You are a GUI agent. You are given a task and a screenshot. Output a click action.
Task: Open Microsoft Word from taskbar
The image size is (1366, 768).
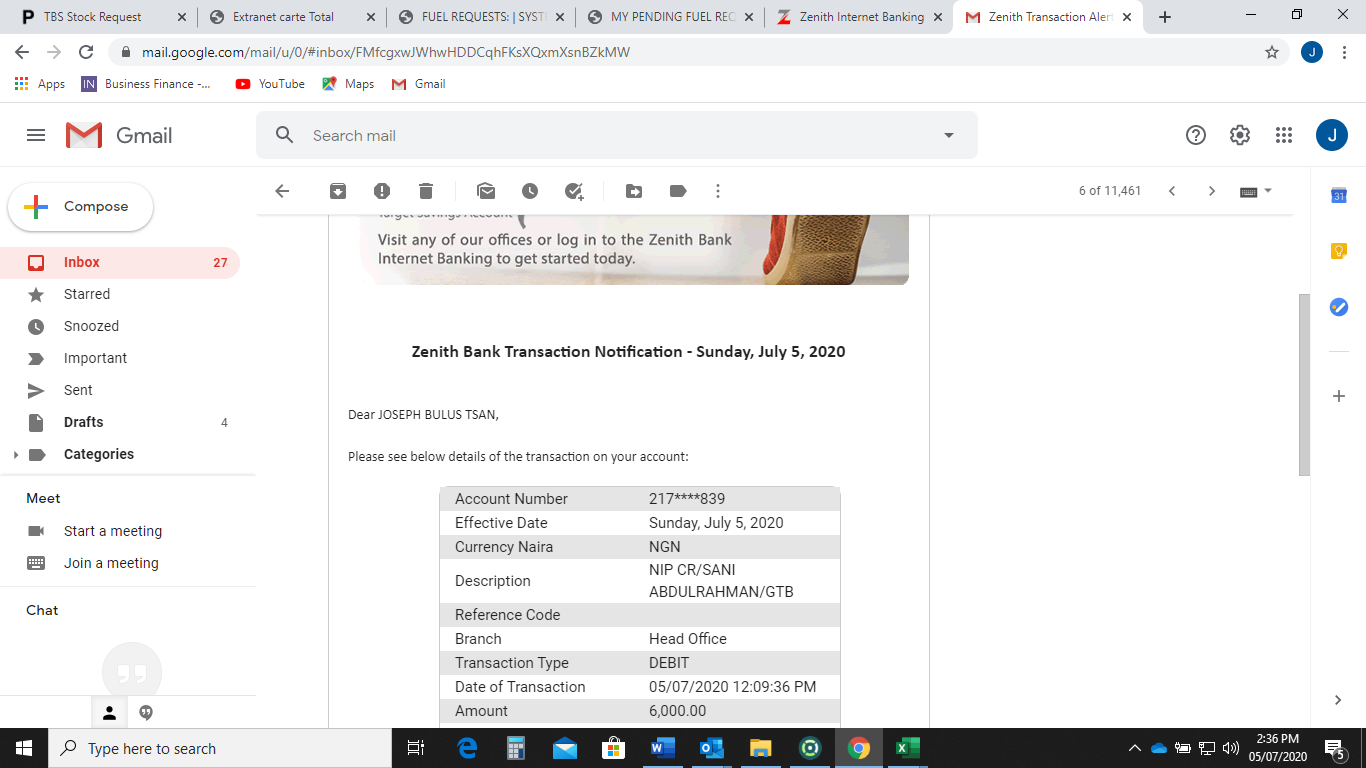tap(663, 748)
